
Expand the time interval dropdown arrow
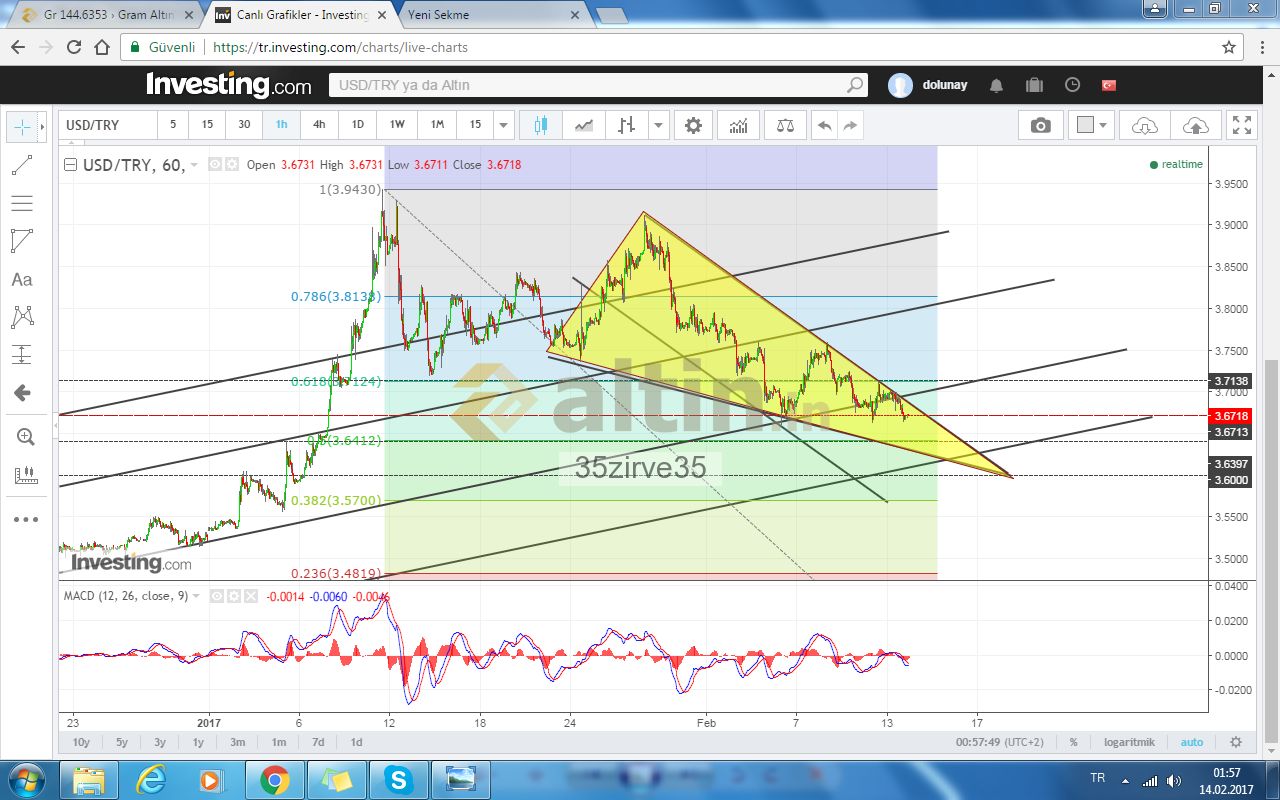(x=504, y=125)
